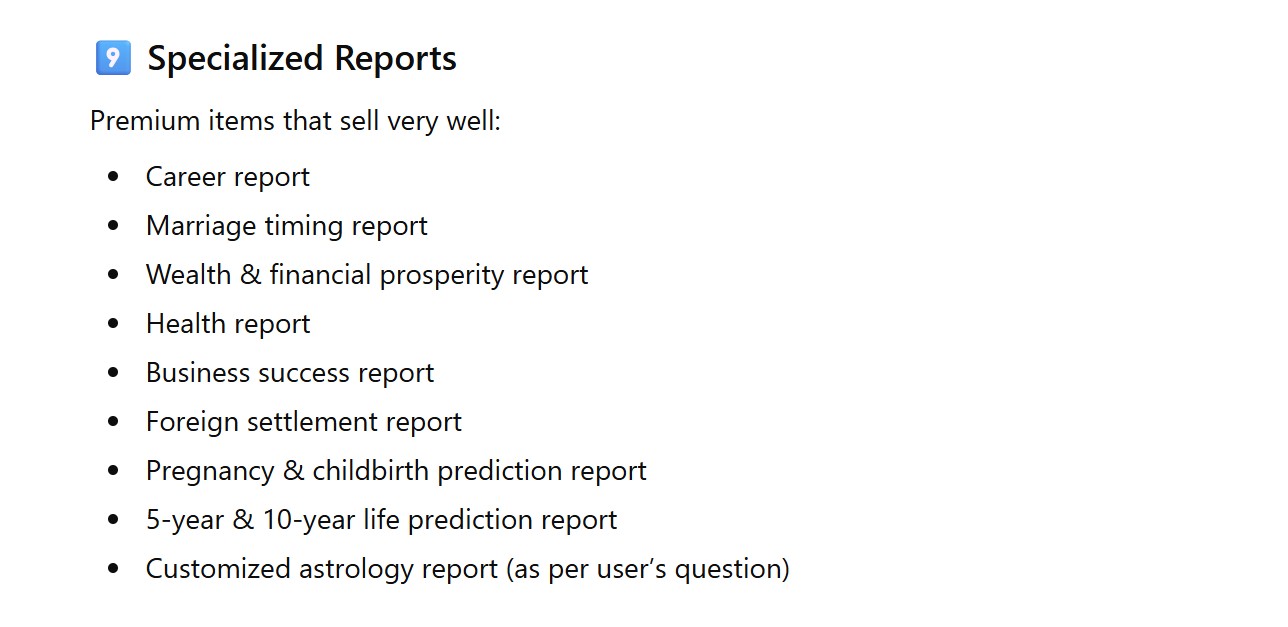Screen dimensions: 1288x627
Task: Click the text 'Premium items that sell very well:'
Action: (x=295, y=121)
